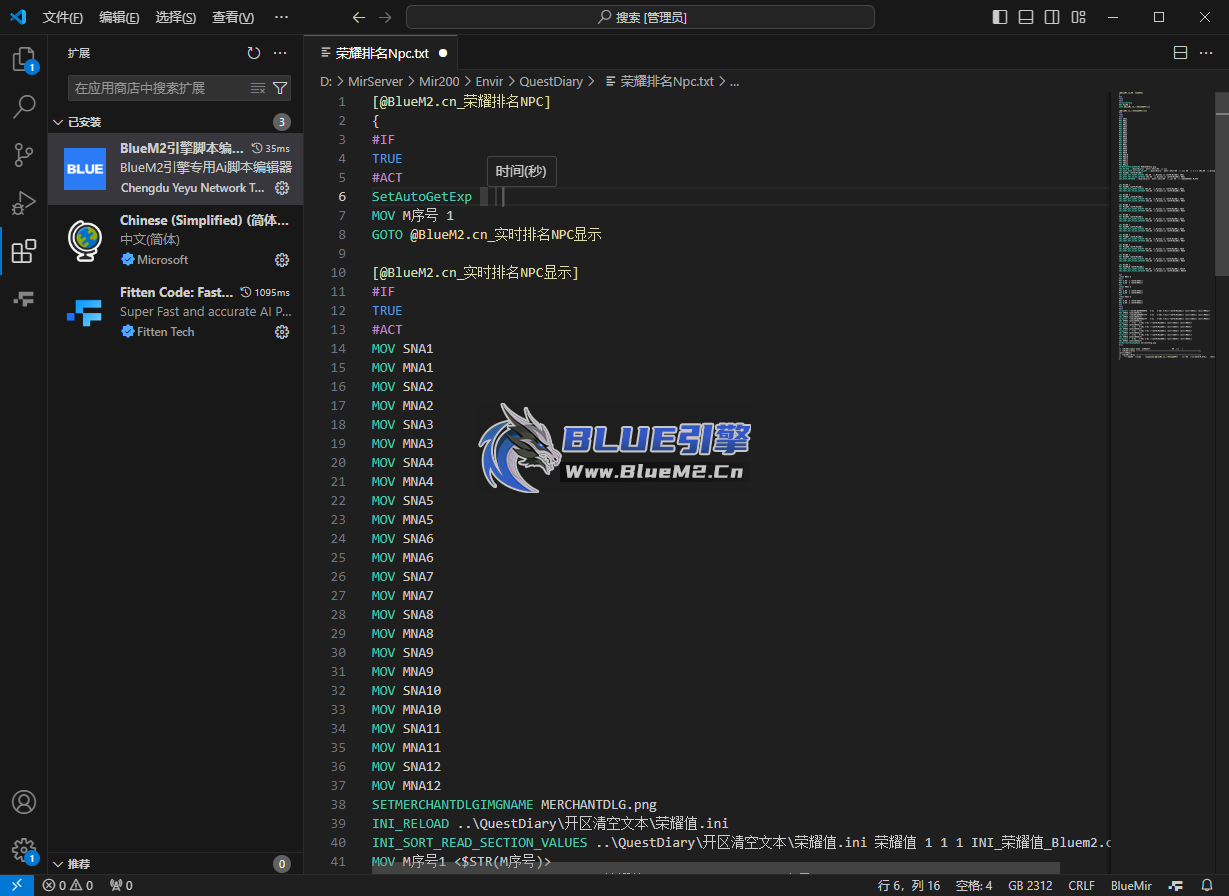This screenshot has height=896, width=1229.
Task: Open Envir breadcrumb dropdown
Action: (489, 82)
